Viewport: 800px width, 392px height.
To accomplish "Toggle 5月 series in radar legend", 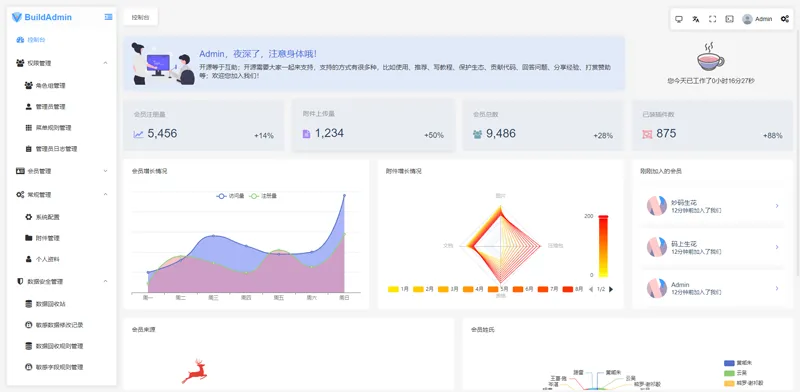I will point(498,289).
